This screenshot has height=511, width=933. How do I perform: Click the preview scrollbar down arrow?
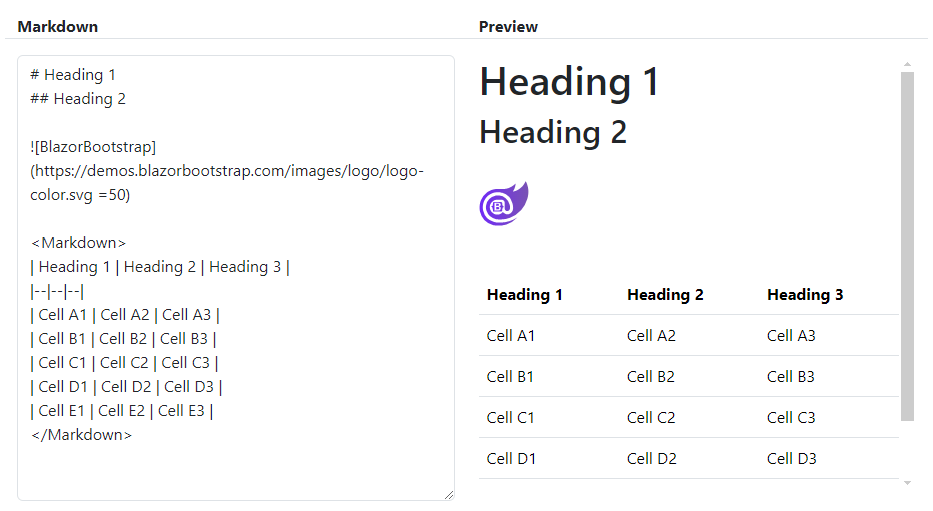(x=907, y=483)
